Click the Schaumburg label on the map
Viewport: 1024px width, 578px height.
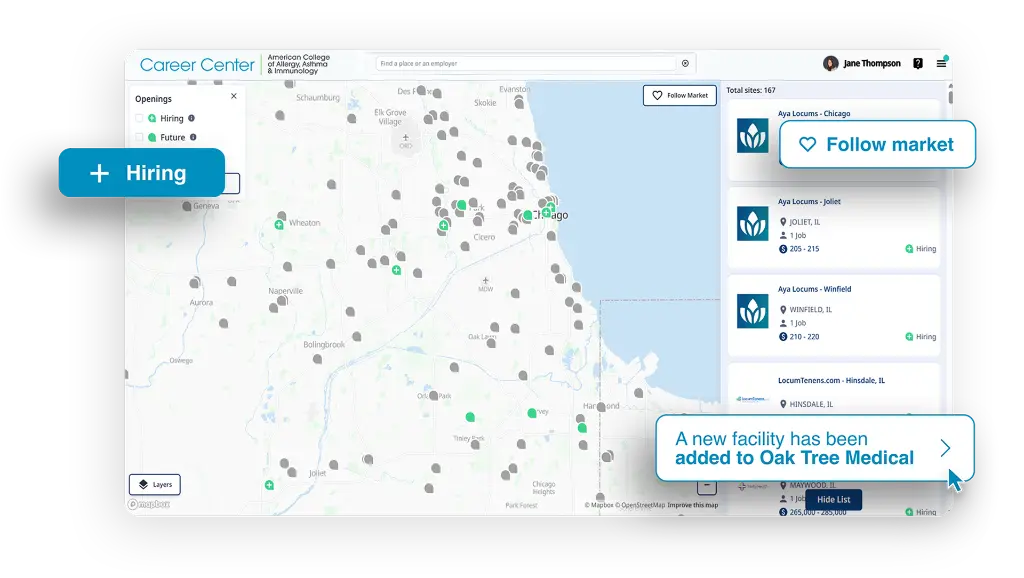pyautogui.click(x=318, y=97)
